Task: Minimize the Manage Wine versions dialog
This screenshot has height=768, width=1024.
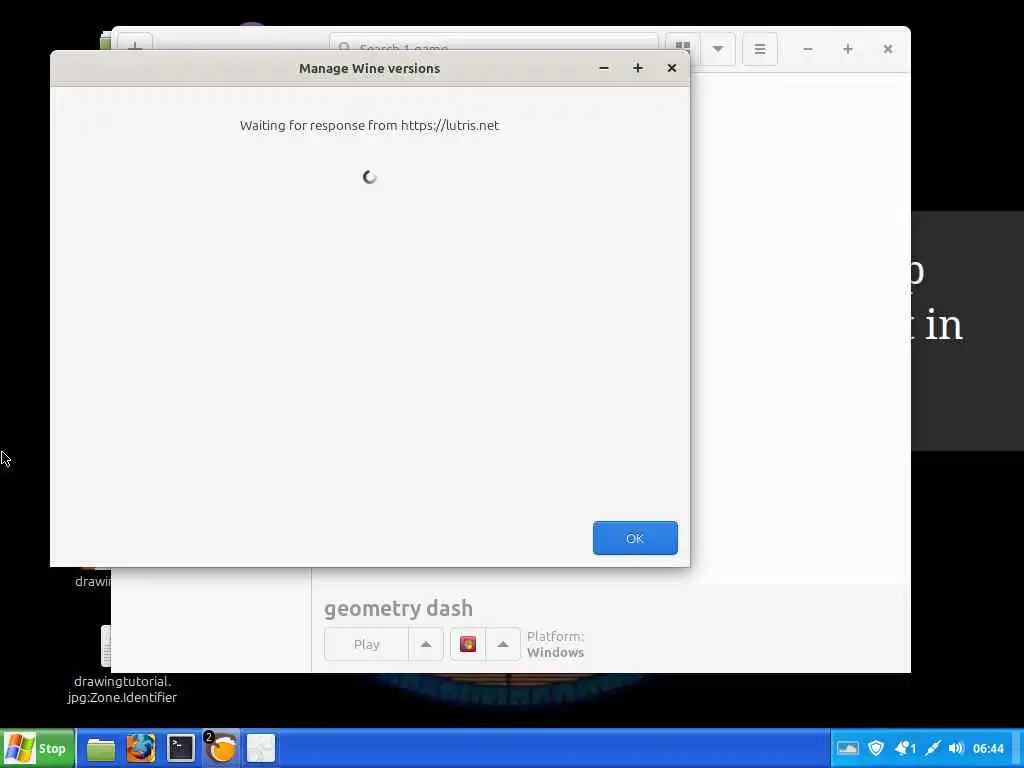Action: pyautogui.click(x=604, y=68)
